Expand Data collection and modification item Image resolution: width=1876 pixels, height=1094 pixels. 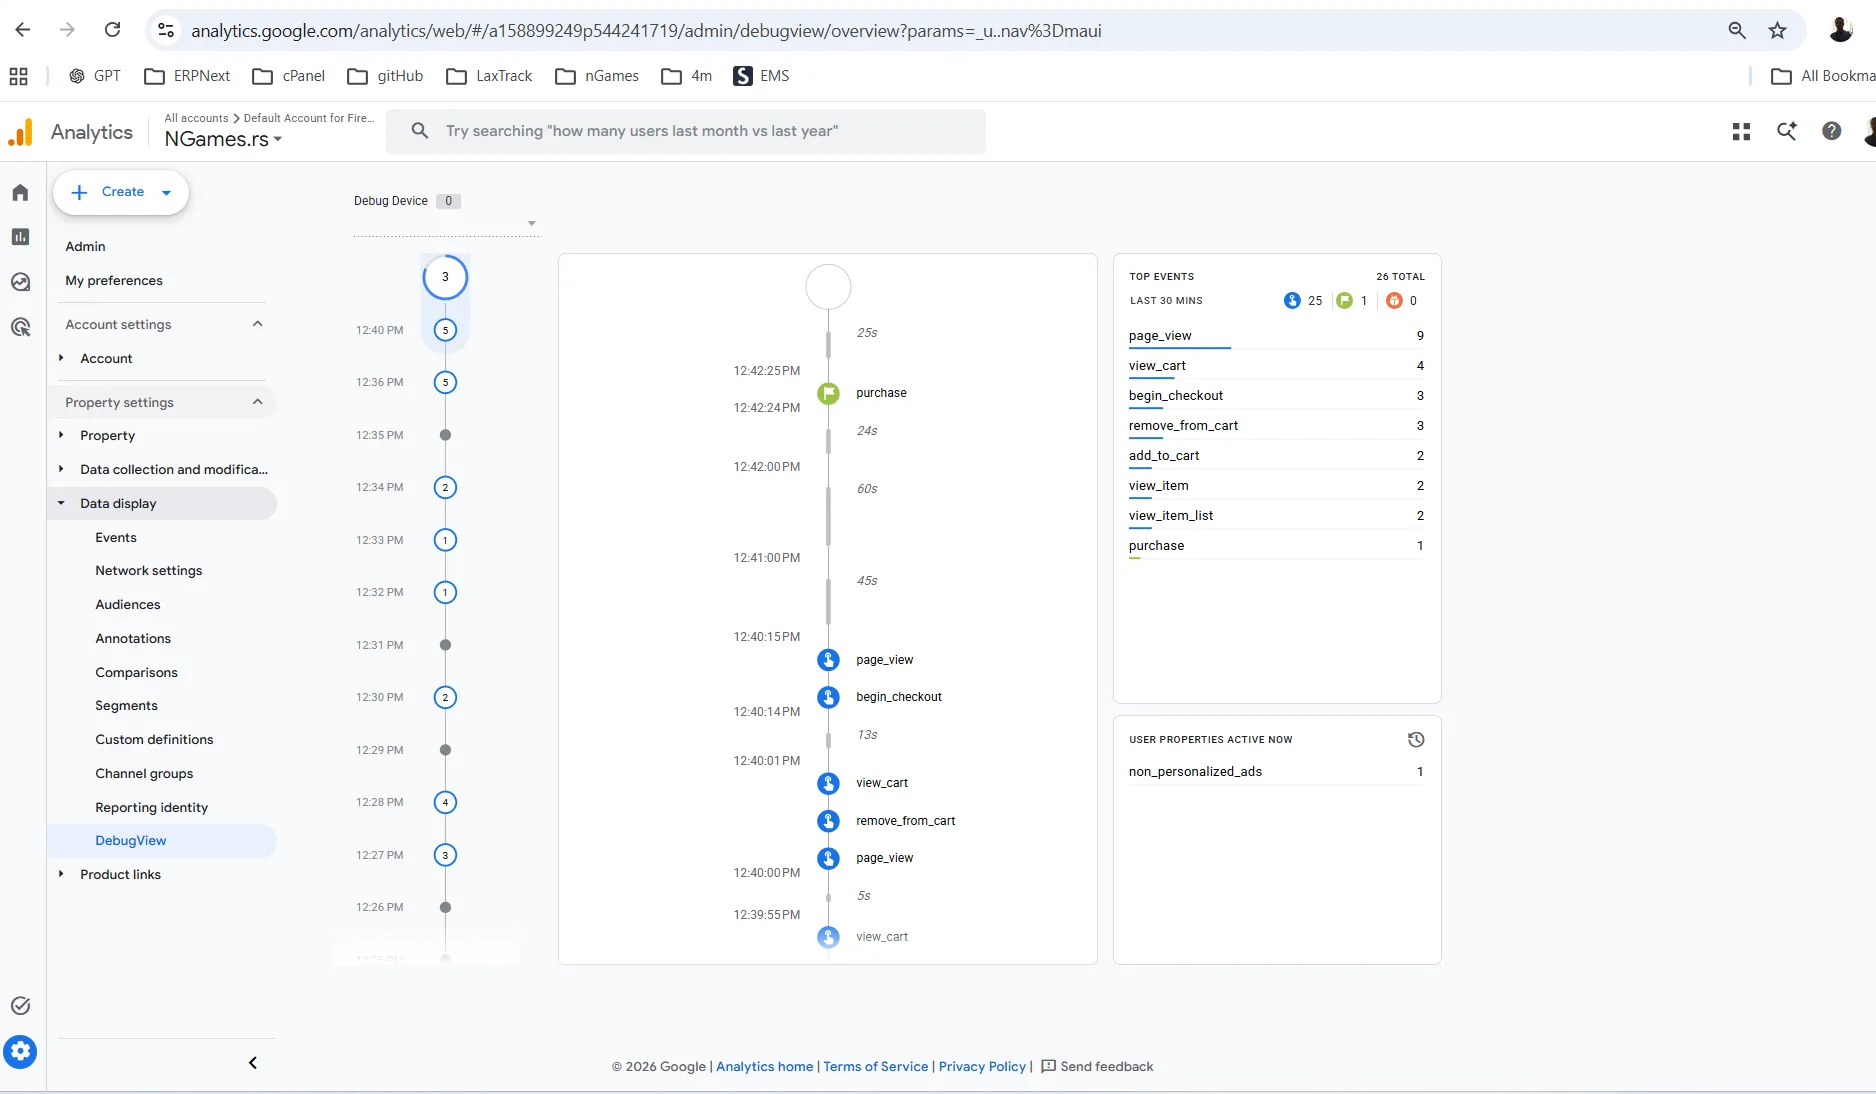point(61,469)
